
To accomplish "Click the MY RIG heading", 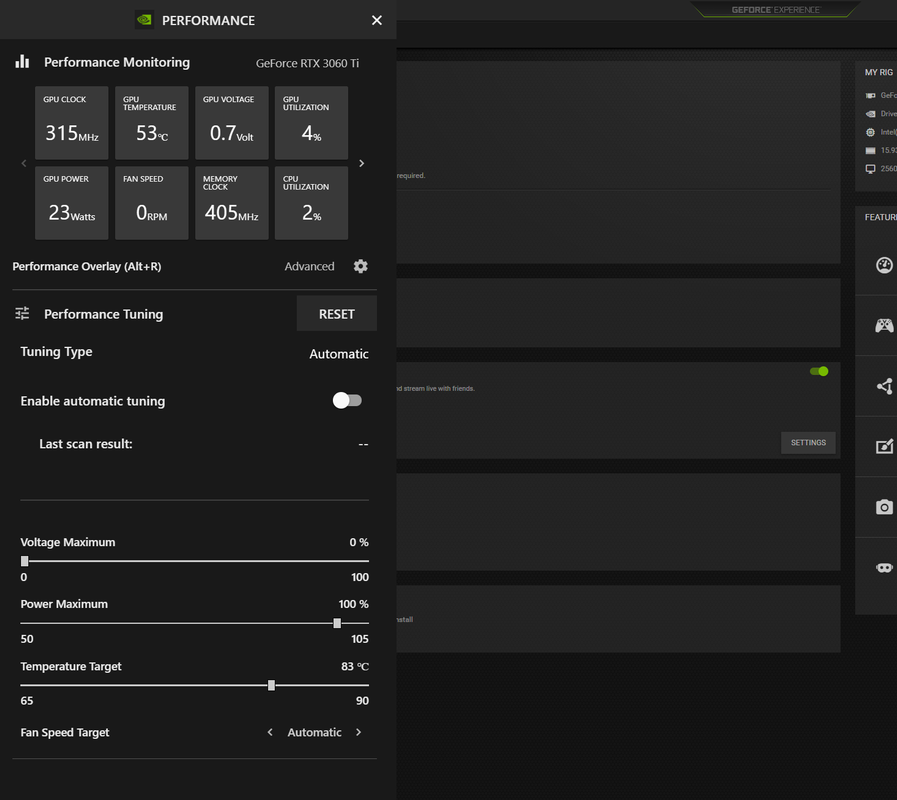I will pos(879,72).
